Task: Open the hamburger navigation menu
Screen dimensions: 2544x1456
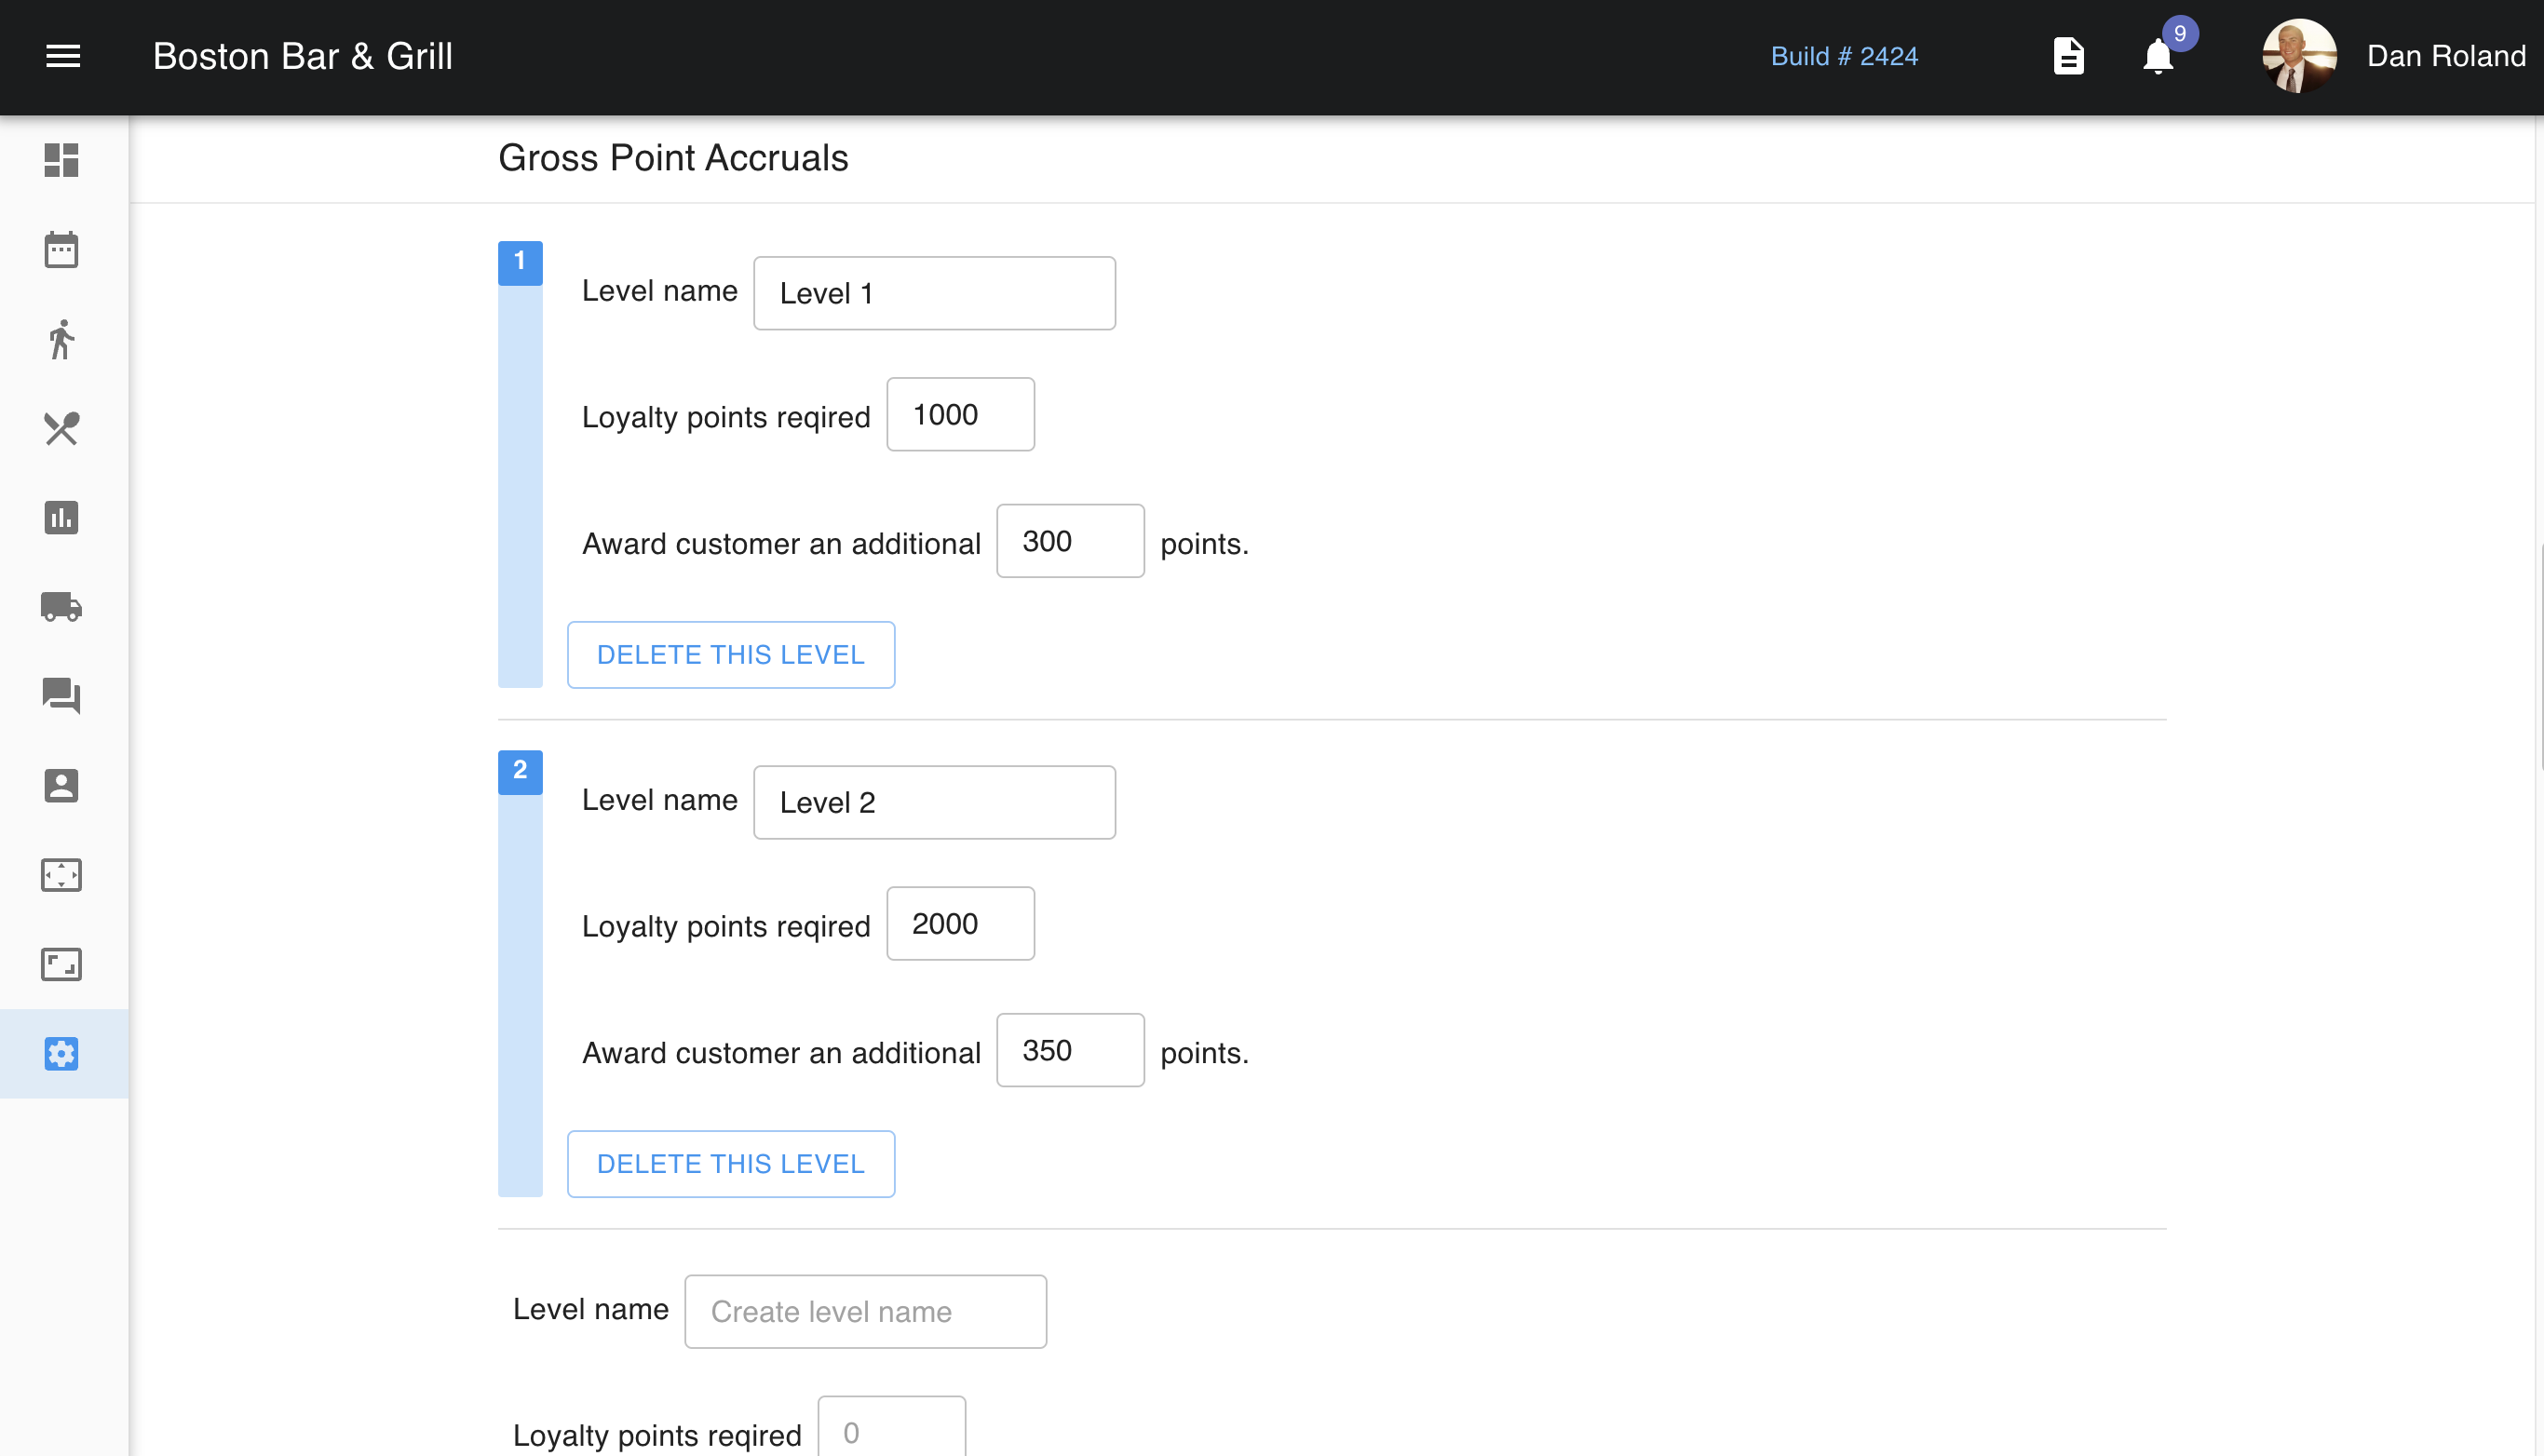Action: coord(63,56)
